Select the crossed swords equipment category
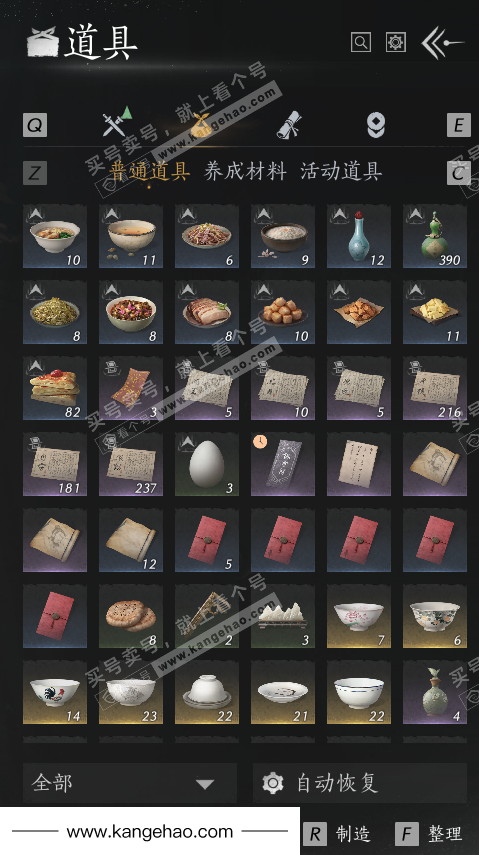Viewport: 479px width, 855px height. [x=116, y=122]
